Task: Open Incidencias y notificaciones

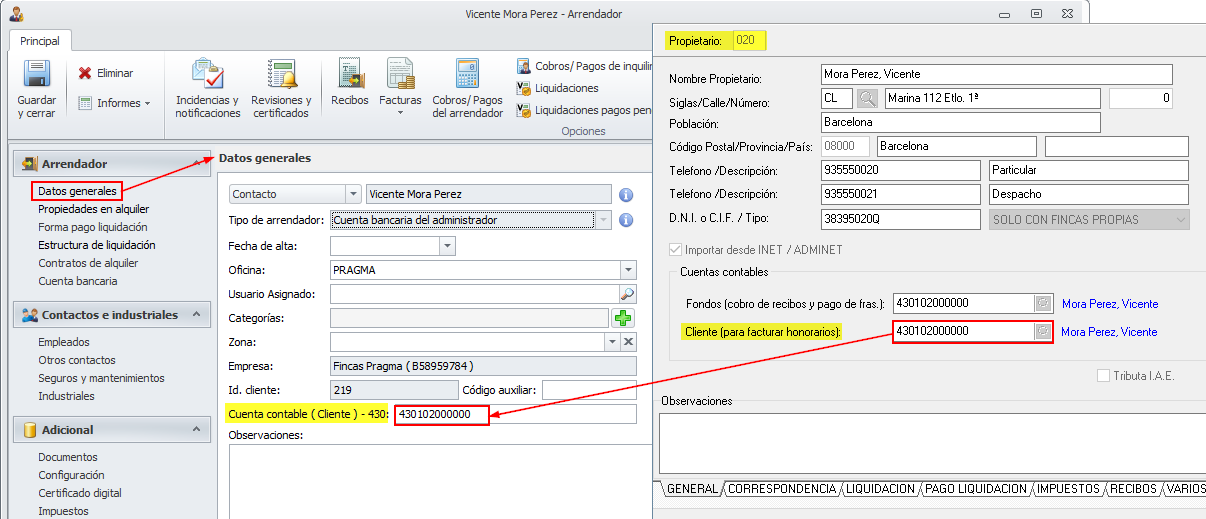Action: point(208,89)
